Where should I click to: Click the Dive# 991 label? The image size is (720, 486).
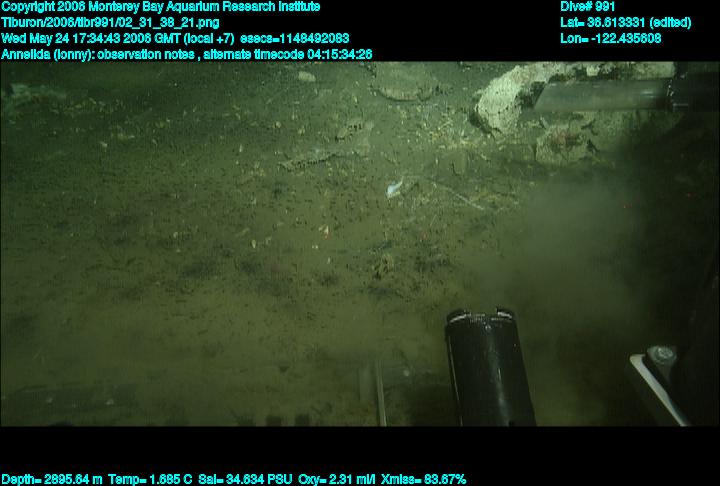click(587, 6)
